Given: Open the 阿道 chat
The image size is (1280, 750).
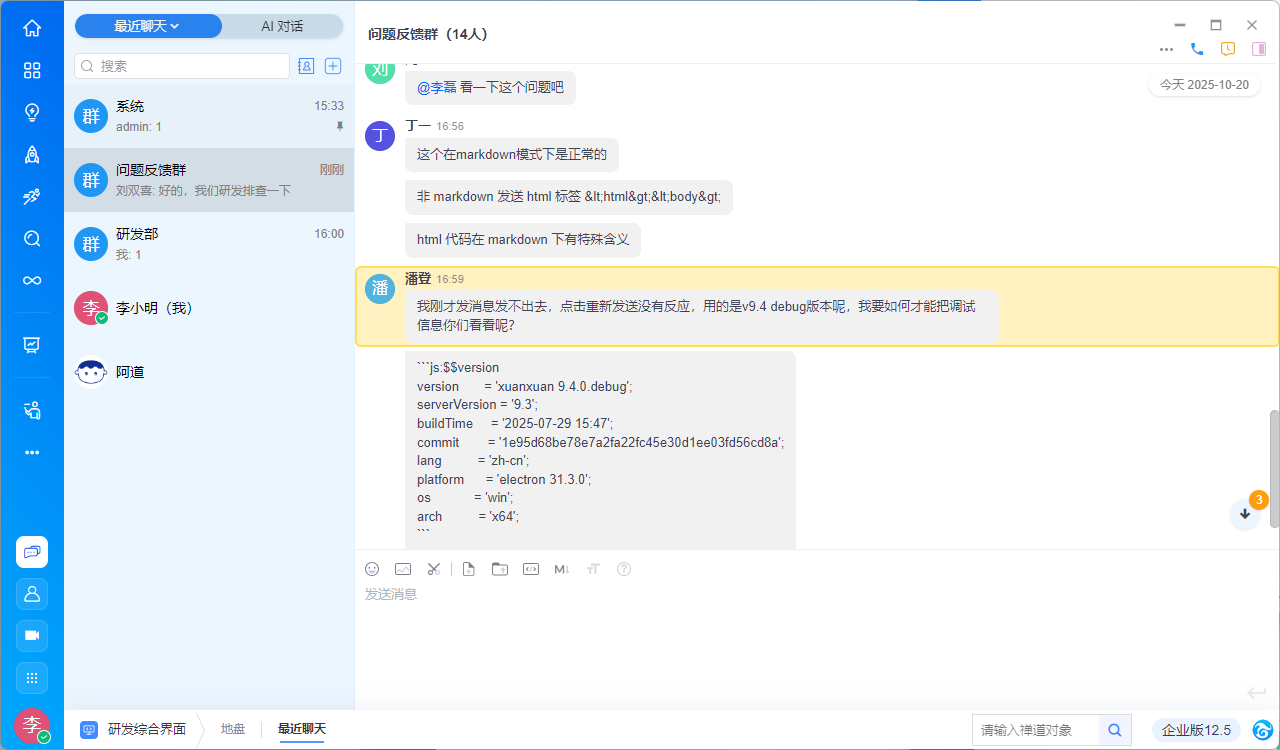Looking at the screenshot, I should pos(209,372).
